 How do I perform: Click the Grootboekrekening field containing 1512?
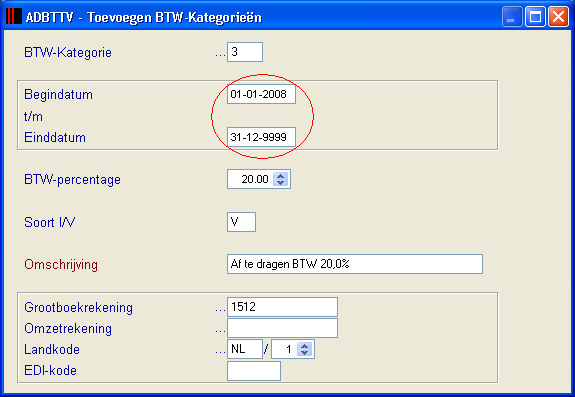282,307
